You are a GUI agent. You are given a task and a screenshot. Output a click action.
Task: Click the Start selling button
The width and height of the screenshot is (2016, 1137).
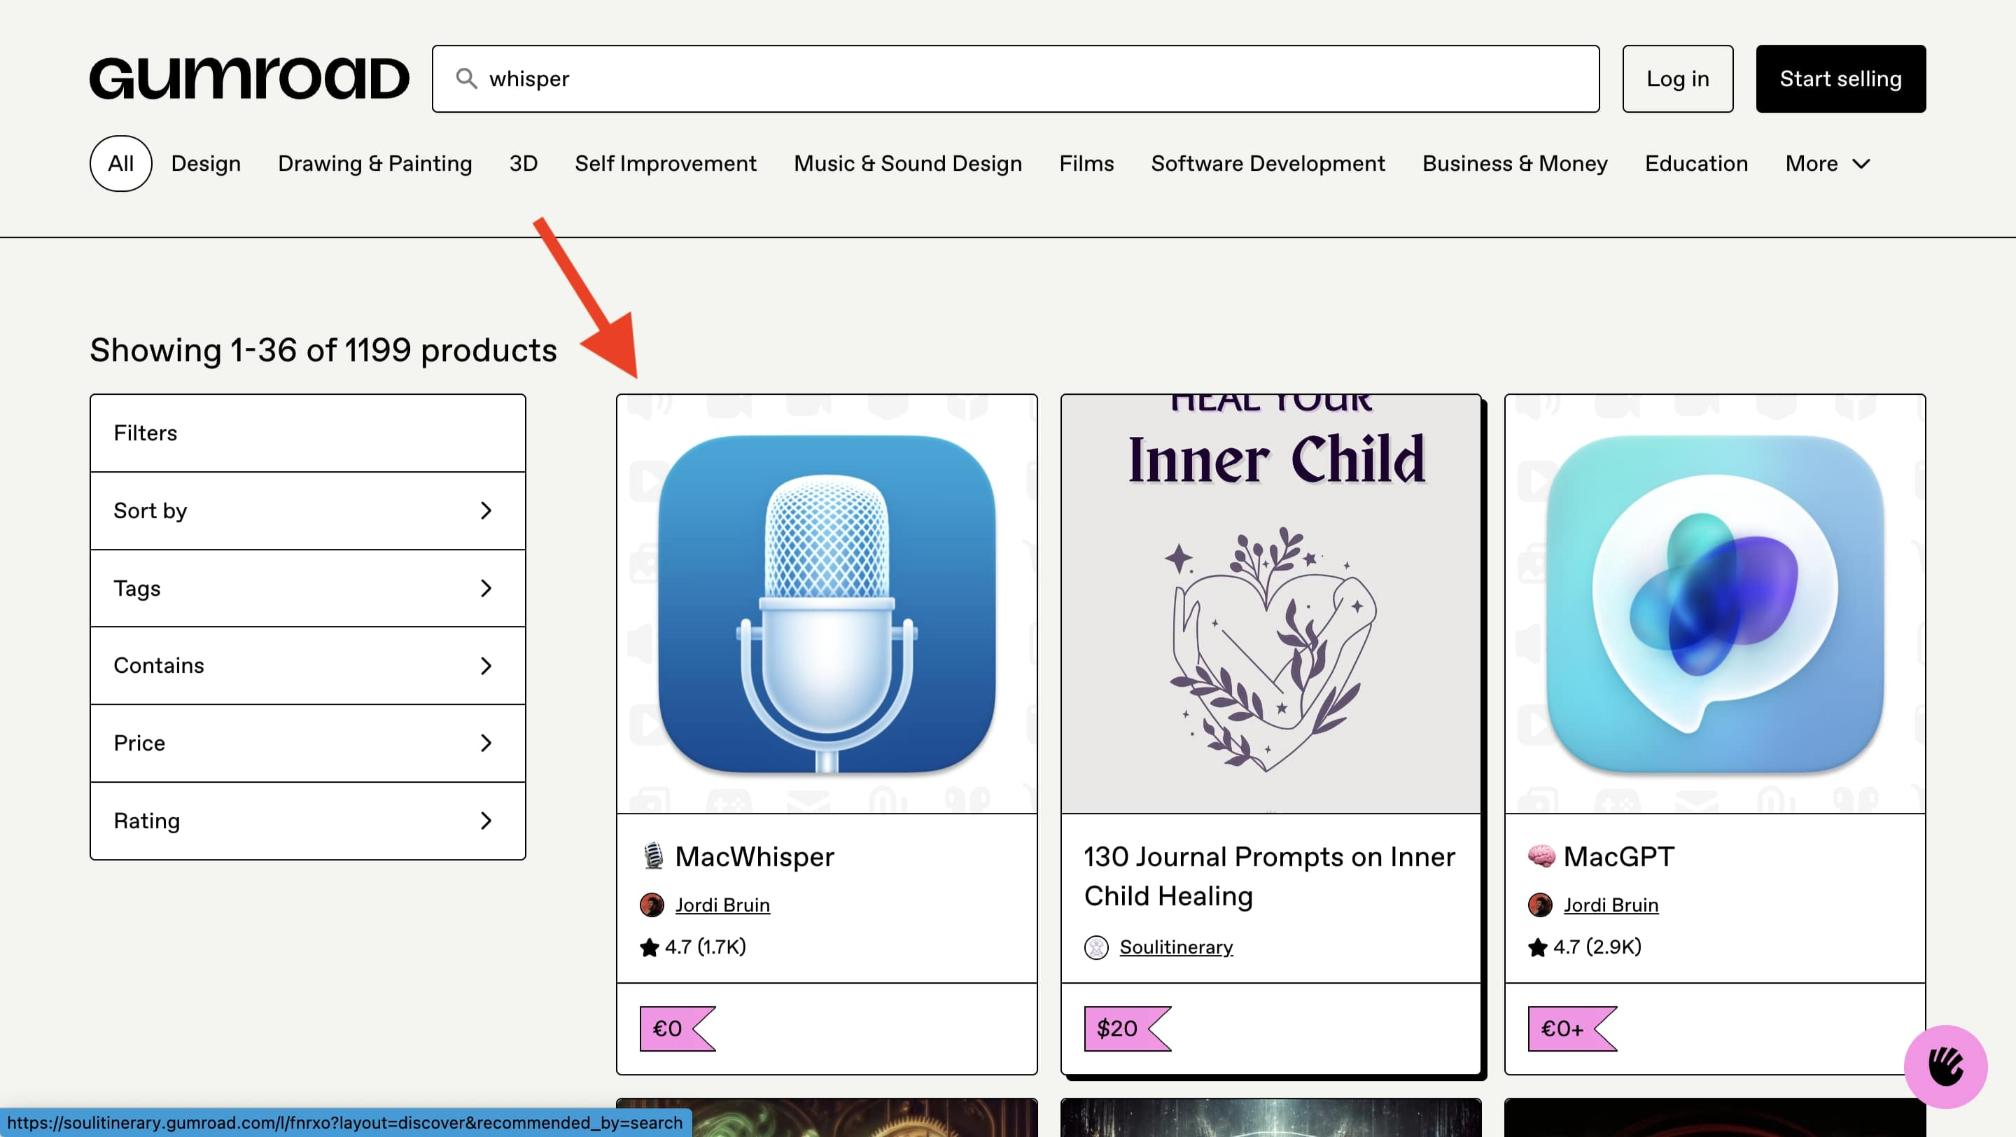pos(1841,79)
